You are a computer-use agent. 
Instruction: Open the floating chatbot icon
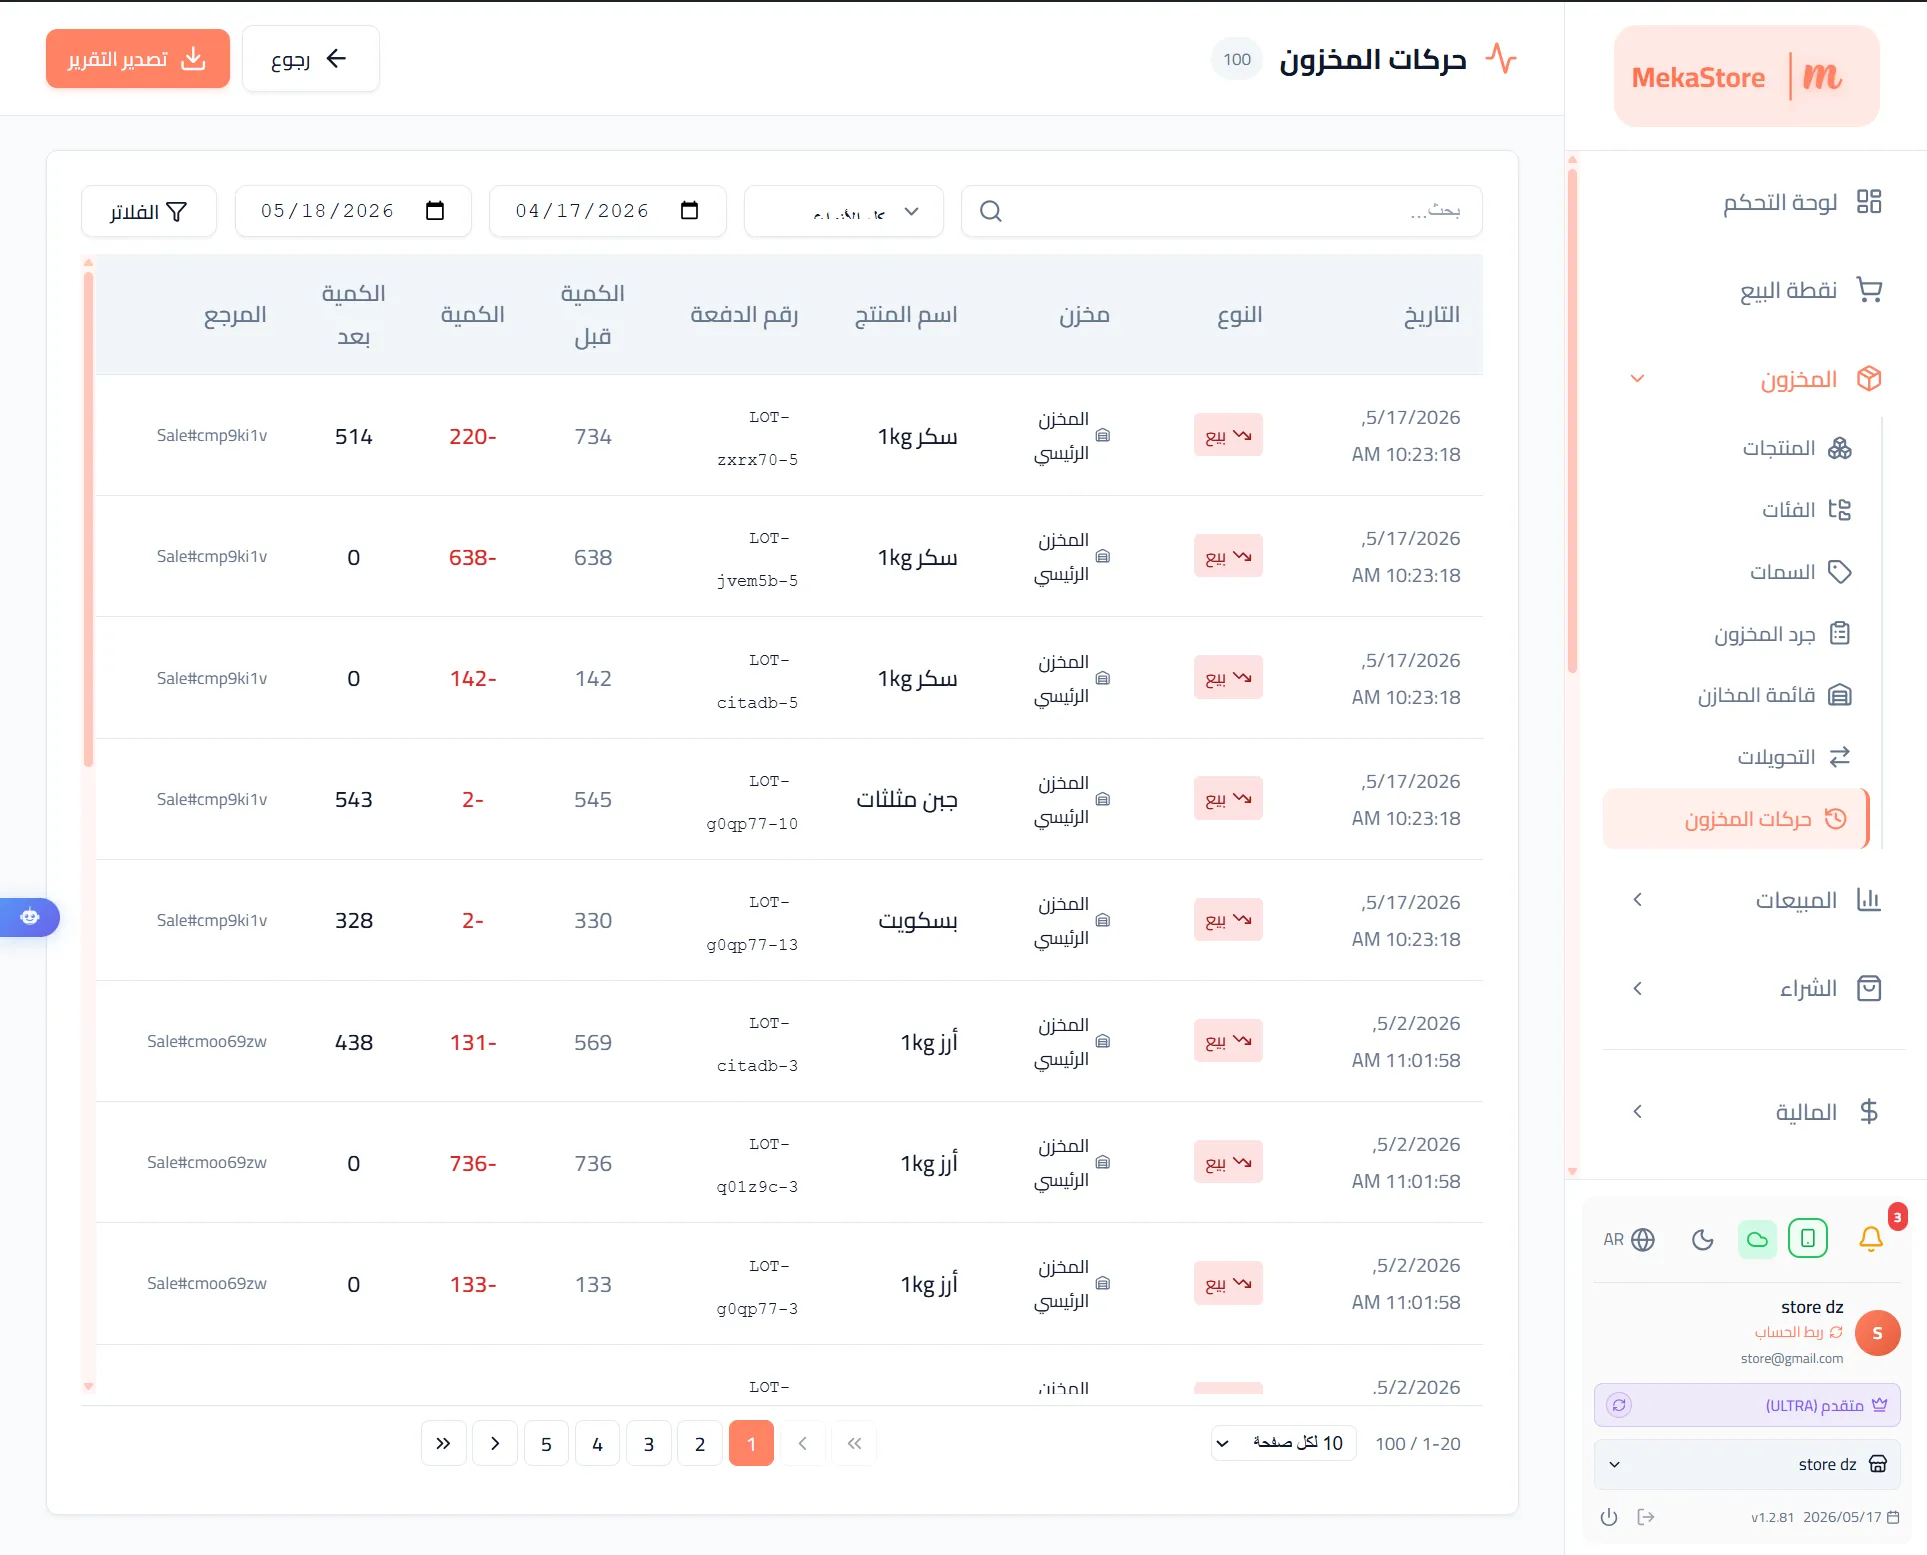pyautogui.click(x=30, y=917)
